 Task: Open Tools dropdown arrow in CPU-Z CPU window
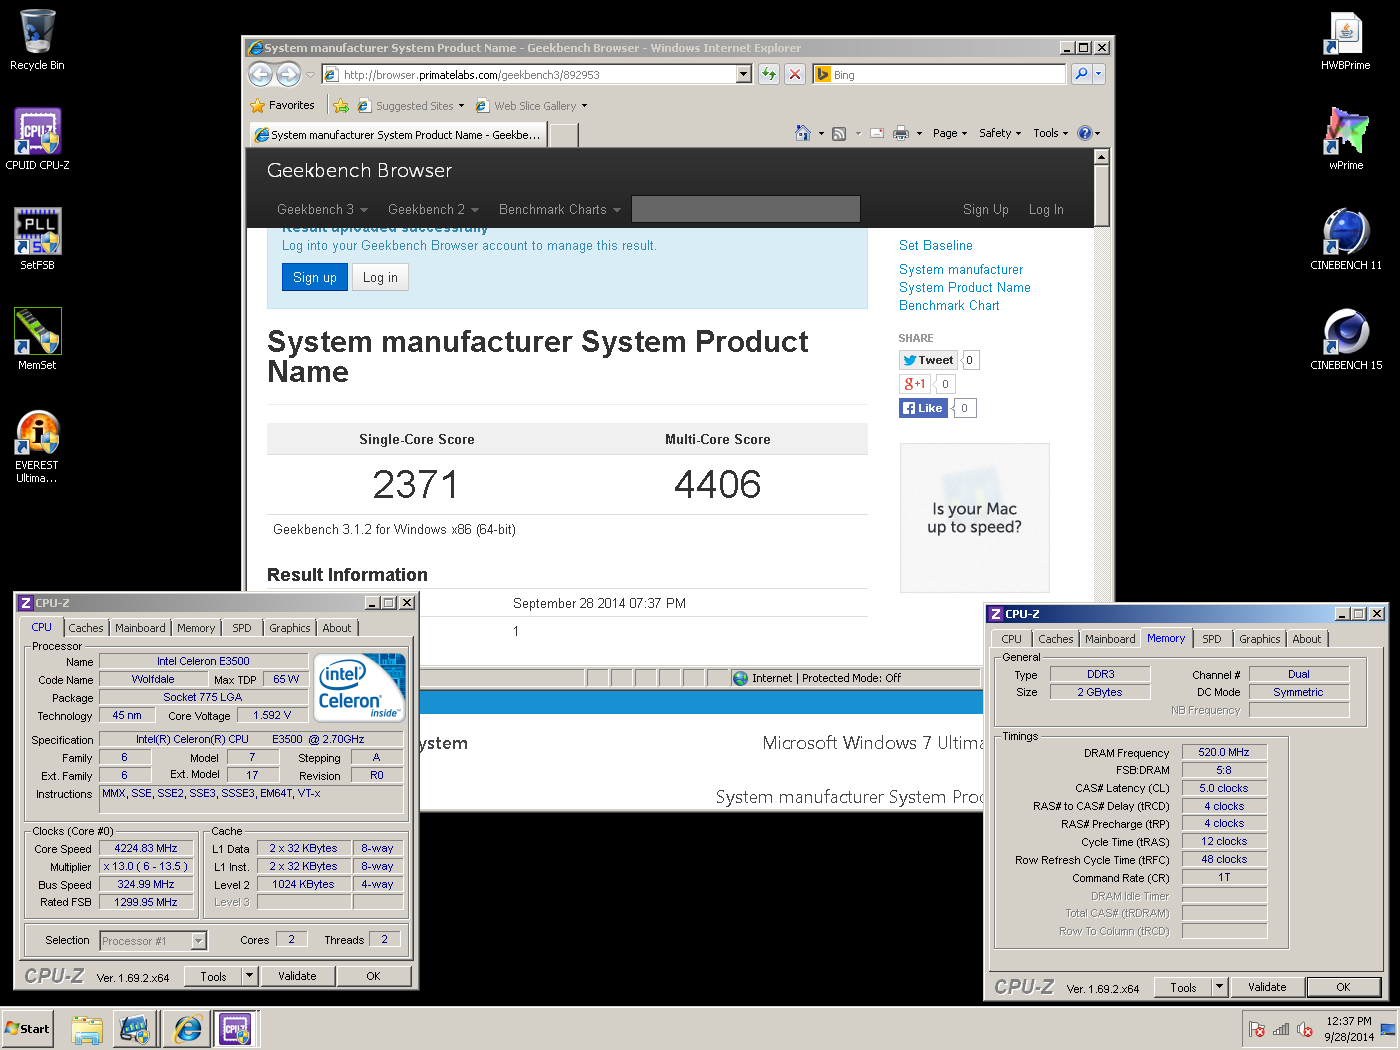tap(250, 976)
